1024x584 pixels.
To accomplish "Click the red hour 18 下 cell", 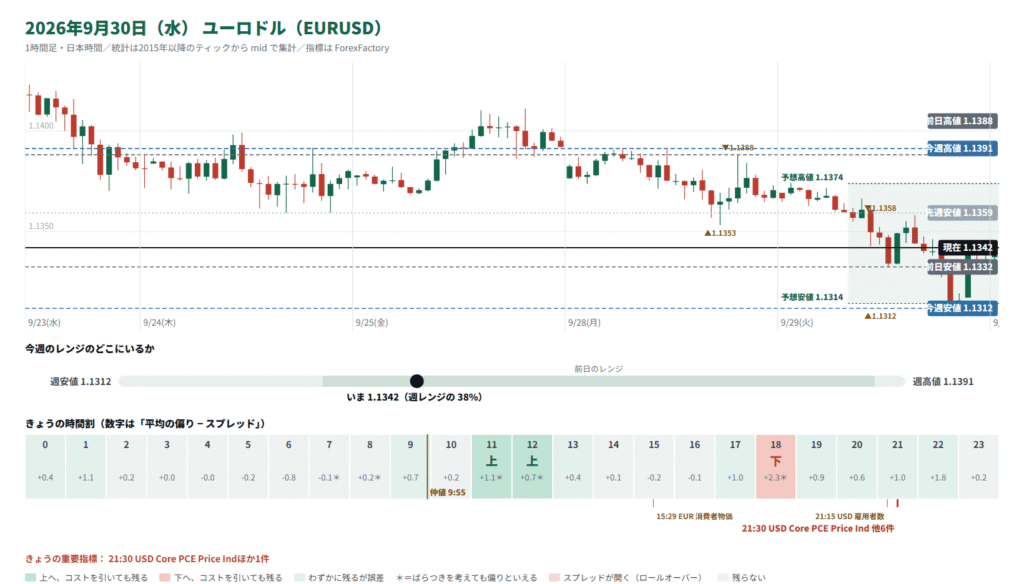I will tap(776, 466).
